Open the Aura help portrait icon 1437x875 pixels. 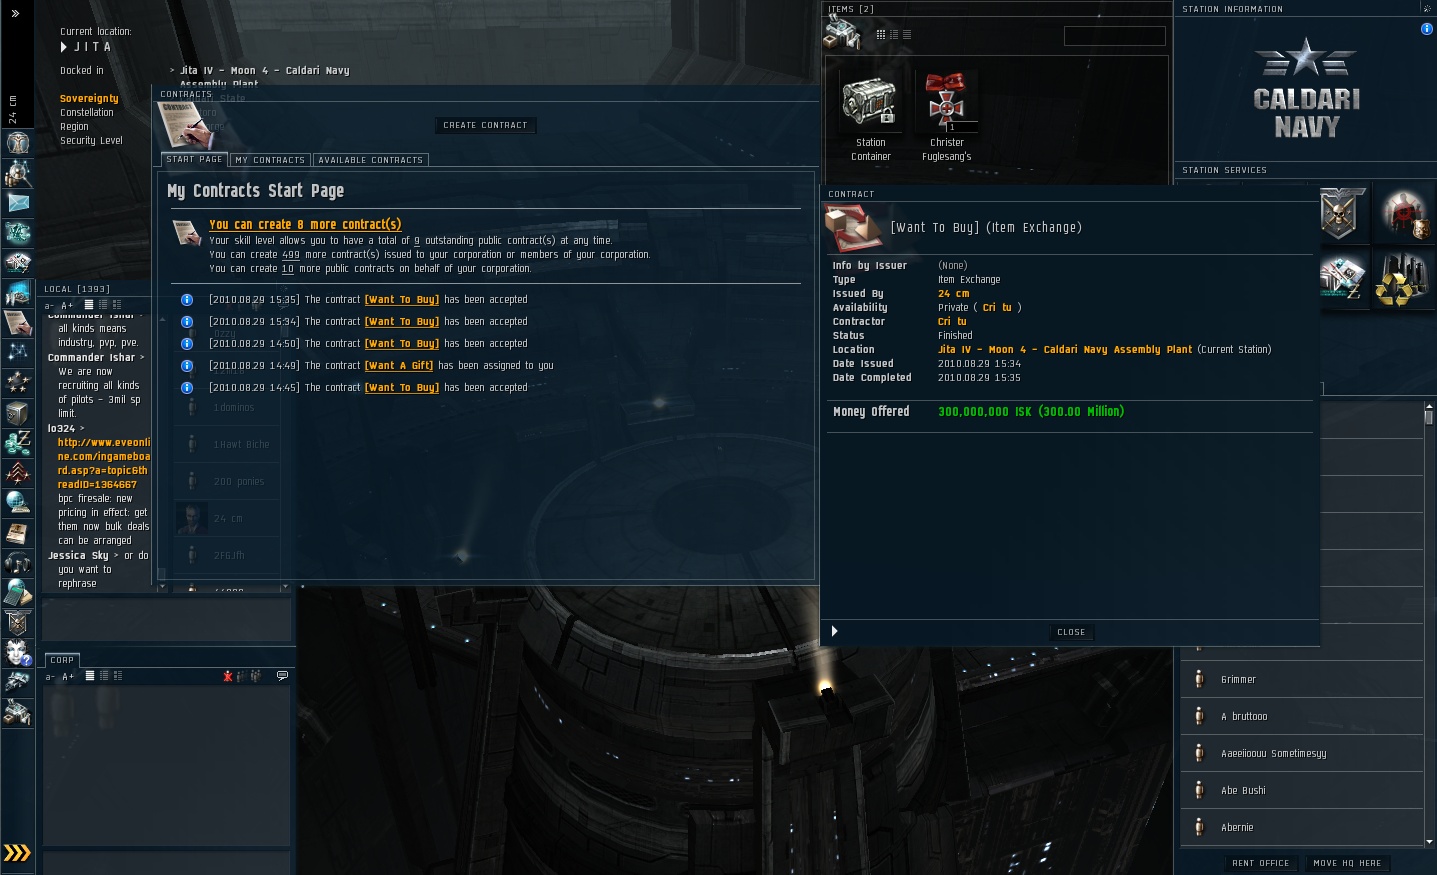18,653
